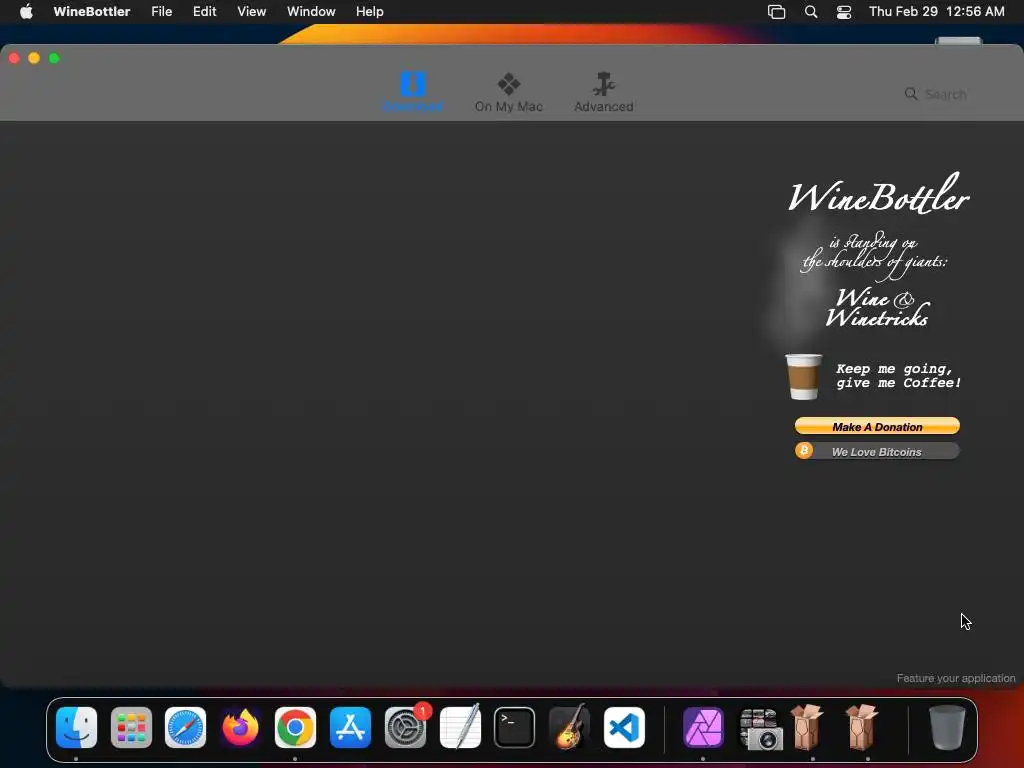Open the Window menu
This screenshot has width=1024, height=768.
click(x=311, y=11)
